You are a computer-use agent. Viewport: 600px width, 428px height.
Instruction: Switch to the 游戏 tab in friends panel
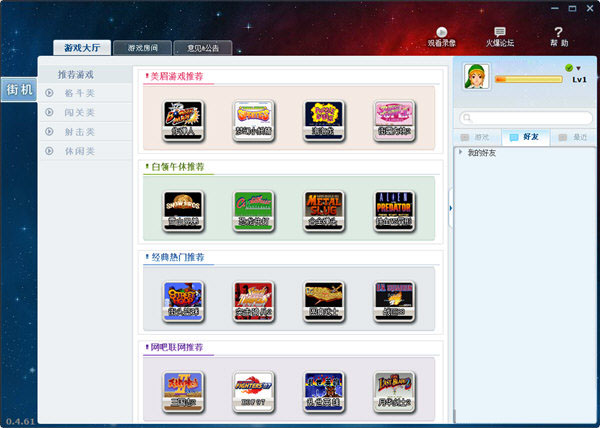477,137
